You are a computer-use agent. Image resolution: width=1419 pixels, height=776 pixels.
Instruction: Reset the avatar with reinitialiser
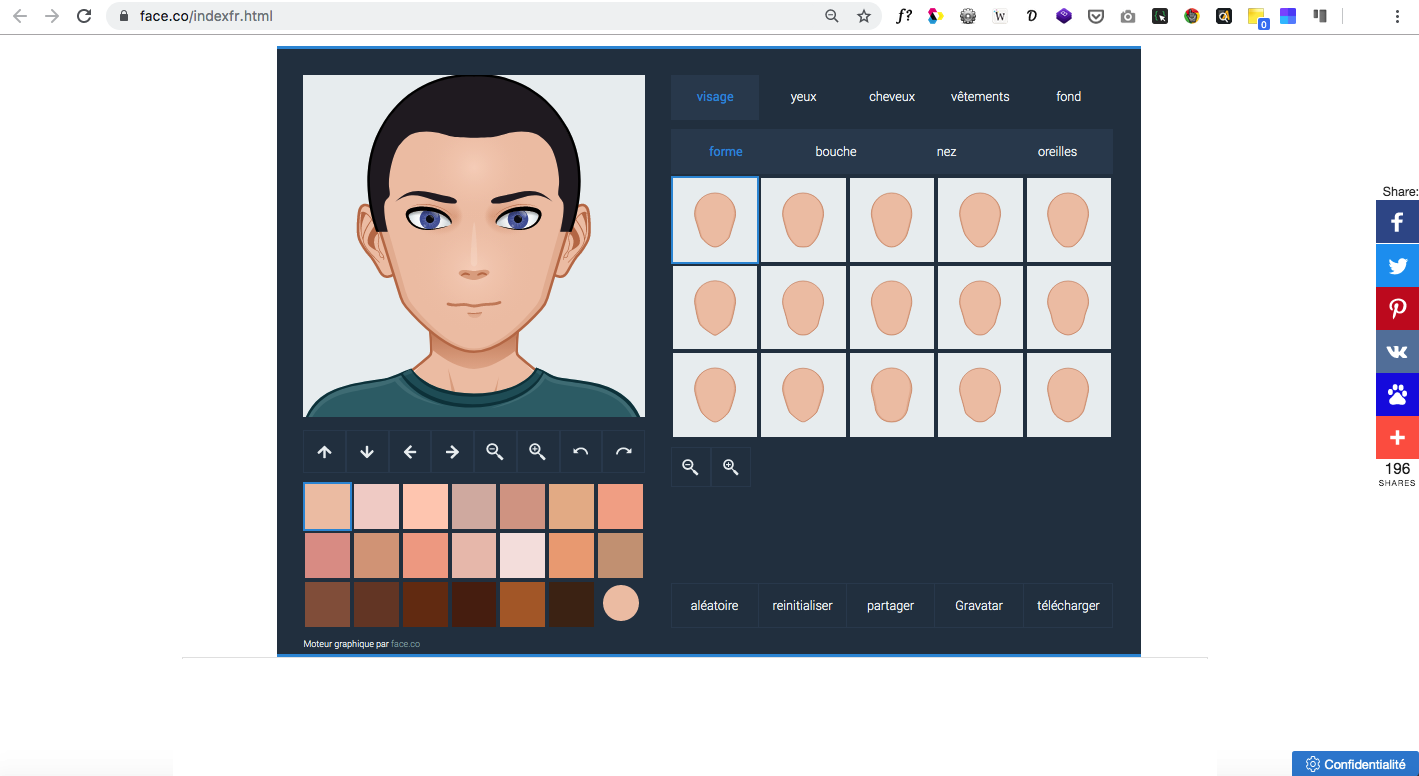click(x=802, y=606)
